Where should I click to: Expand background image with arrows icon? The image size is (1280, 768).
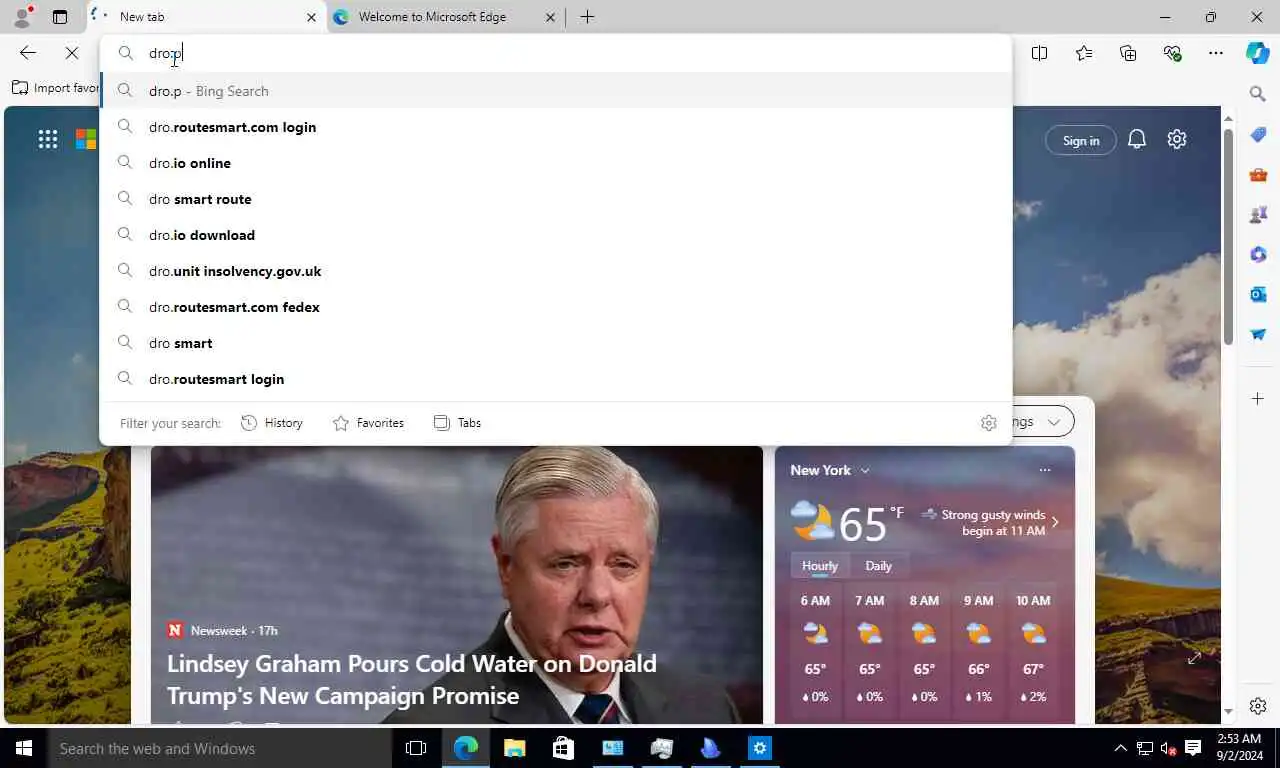(1194, 658)
